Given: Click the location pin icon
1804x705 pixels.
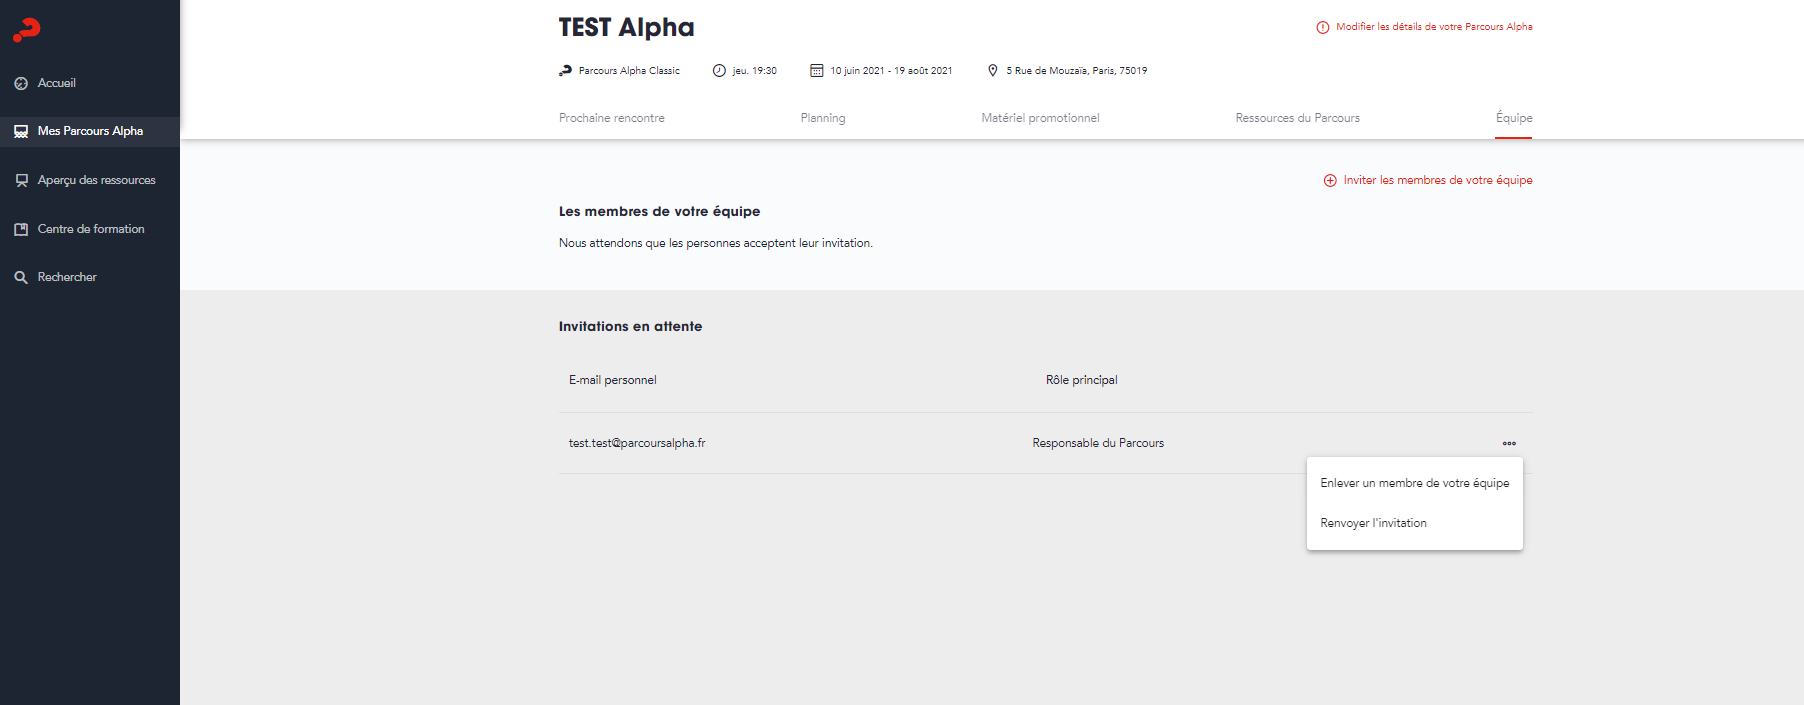Looking at the screenshot, I should [993, 71].
